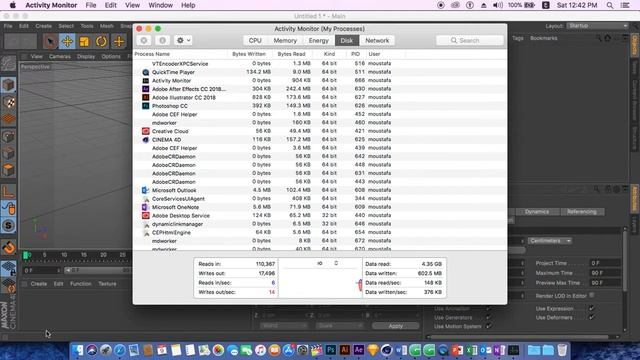
Task: Click the Apply button in Cinema 4D
Action: click(396, 326)
